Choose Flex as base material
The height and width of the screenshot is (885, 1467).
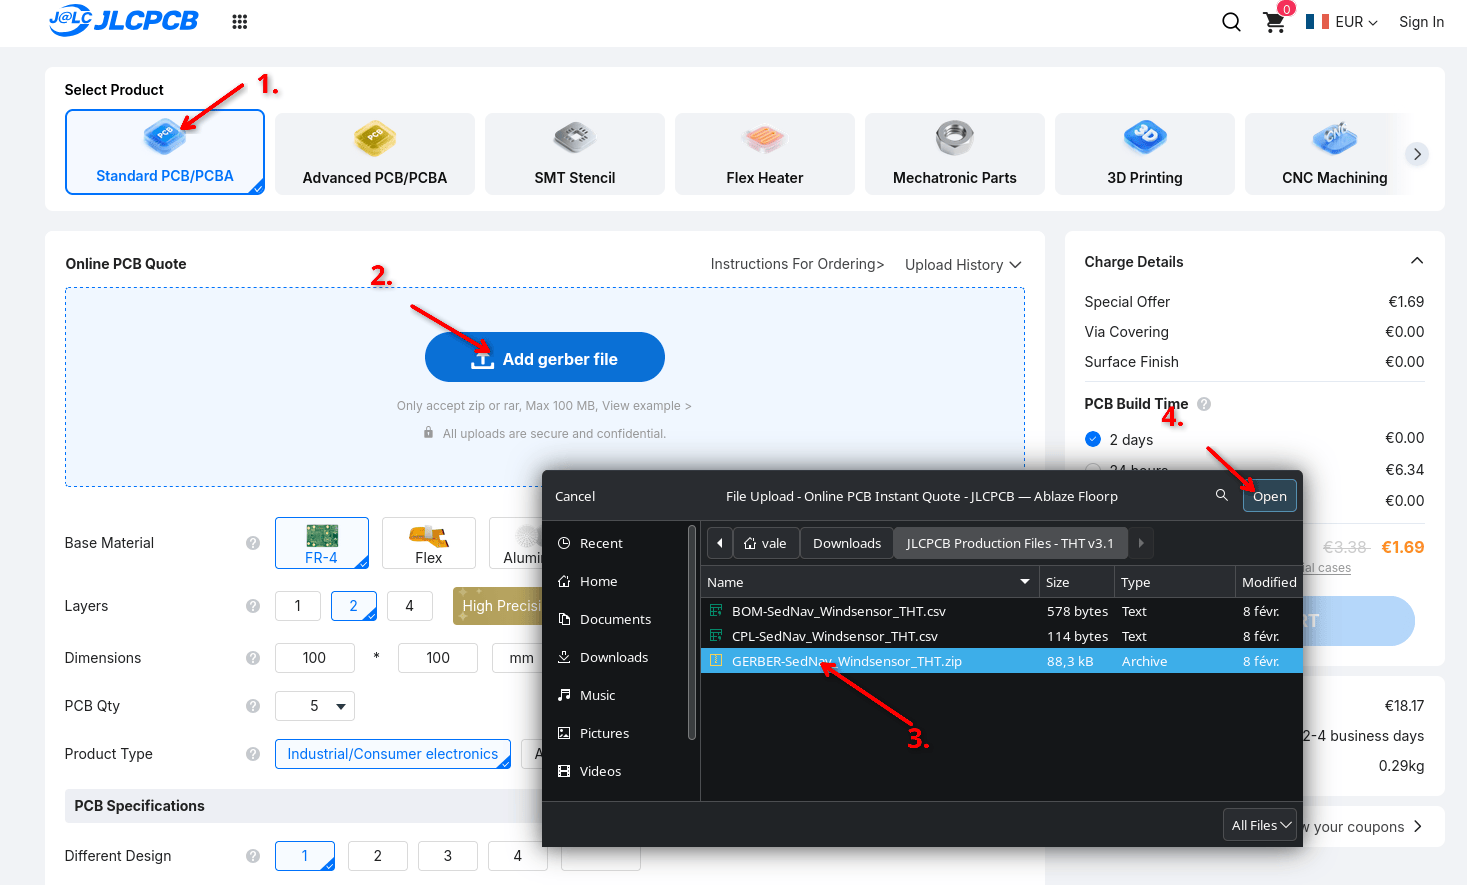tap(428, 543)
